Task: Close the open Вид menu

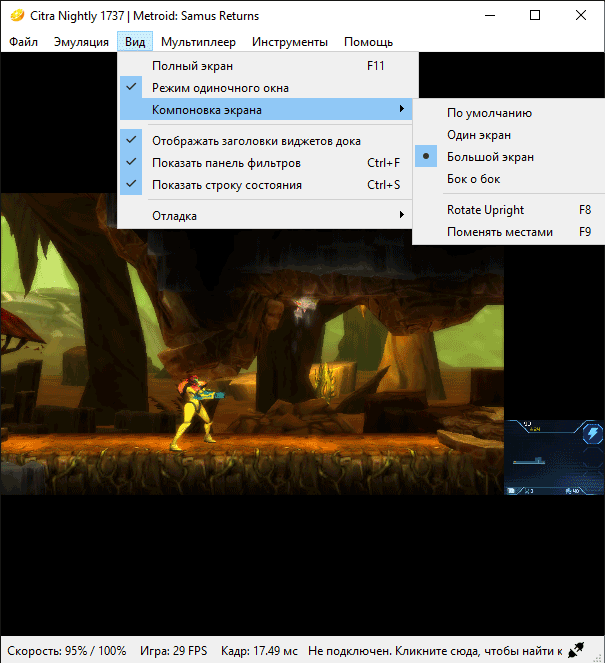Action: [135, 42]
